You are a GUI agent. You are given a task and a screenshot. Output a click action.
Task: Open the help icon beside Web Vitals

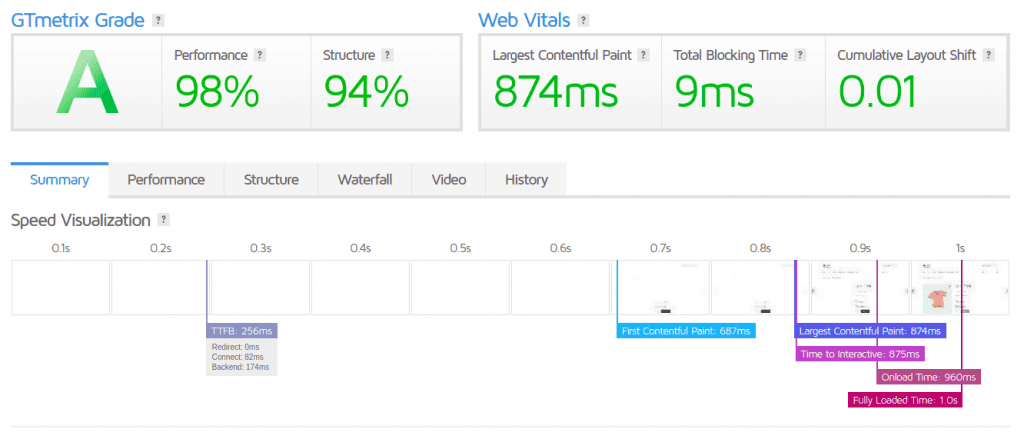point(583,20)
